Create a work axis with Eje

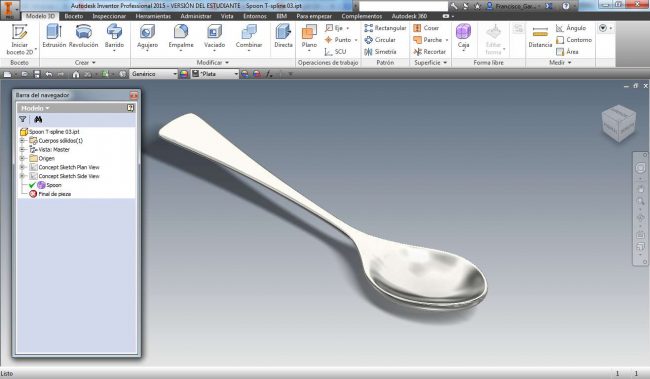click(x=337, y=28)
